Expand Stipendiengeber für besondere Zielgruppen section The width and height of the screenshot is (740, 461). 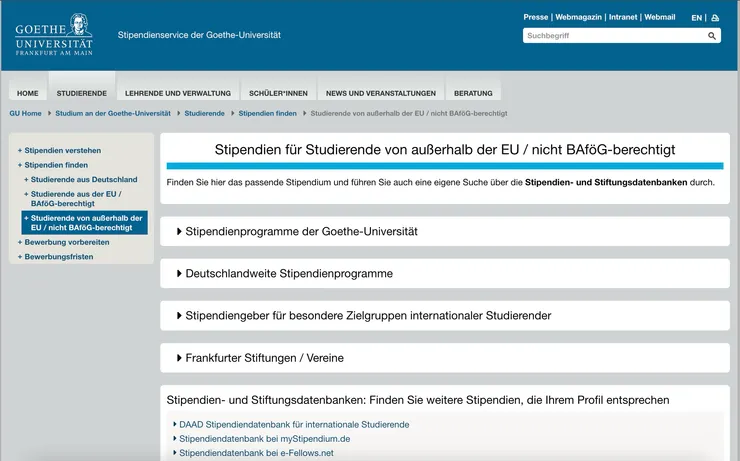pyautogui.click(x=445, y=316)
